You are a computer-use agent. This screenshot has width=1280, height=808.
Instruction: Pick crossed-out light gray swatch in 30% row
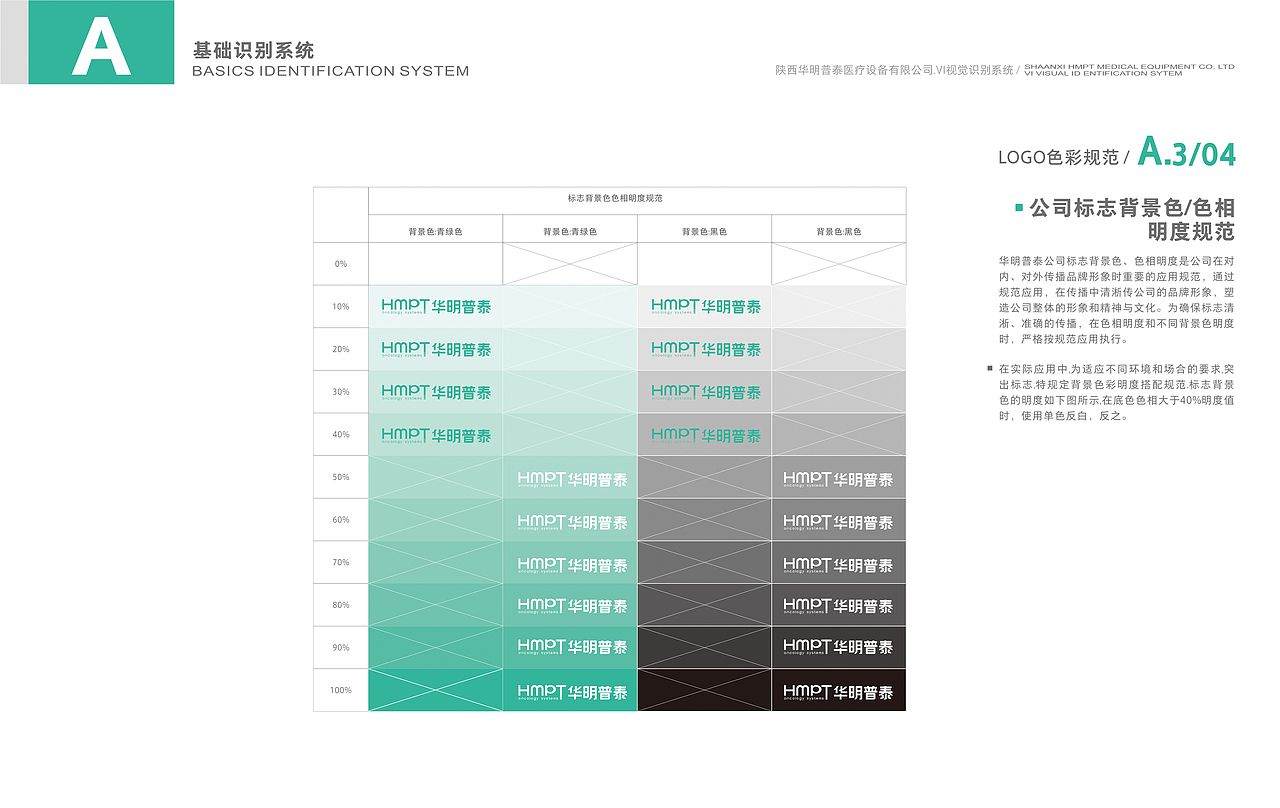(x=839, y=392)
